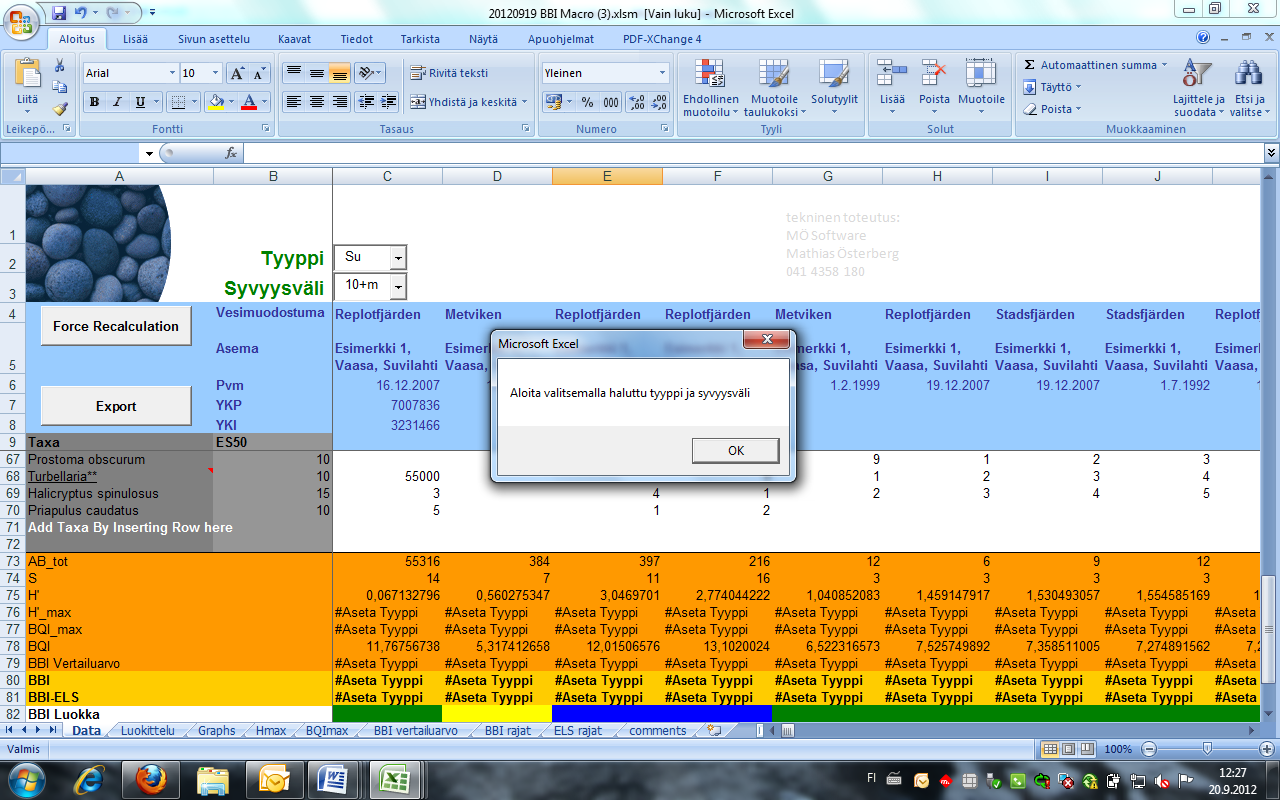Open Muotoile taulukoksi format as table
This screenshot has width=1280, height=800.
tap(774, 87)
